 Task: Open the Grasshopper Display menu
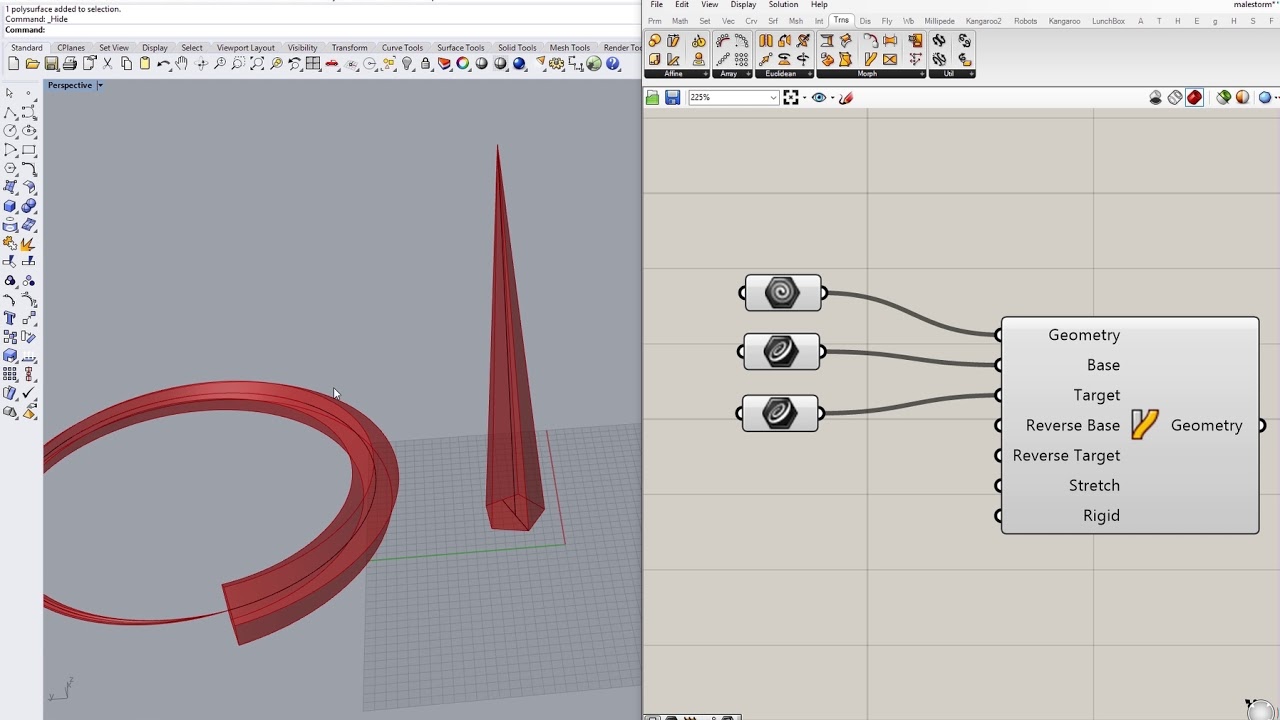pos(743,5)
